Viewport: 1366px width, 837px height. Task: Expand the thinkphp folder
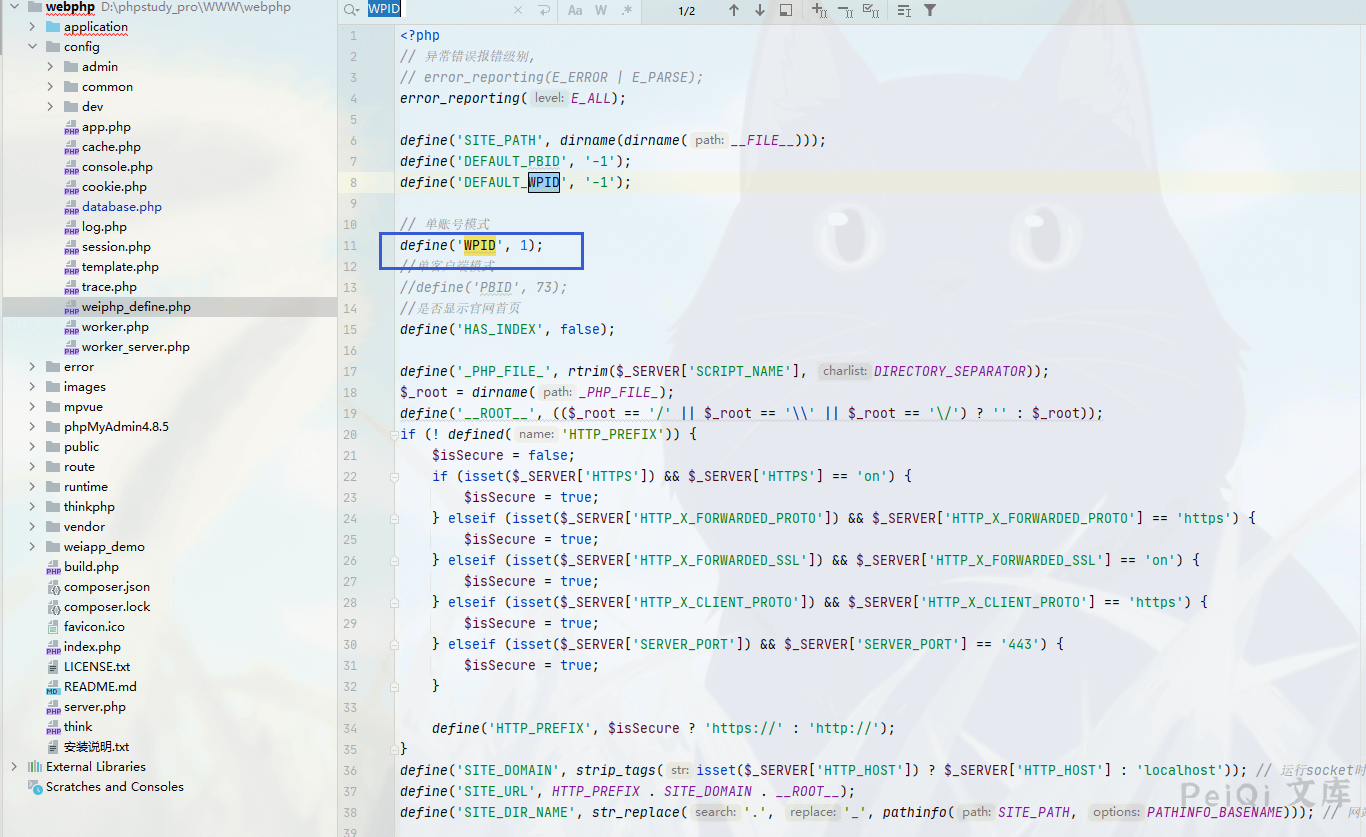click(x=33, y=507)
